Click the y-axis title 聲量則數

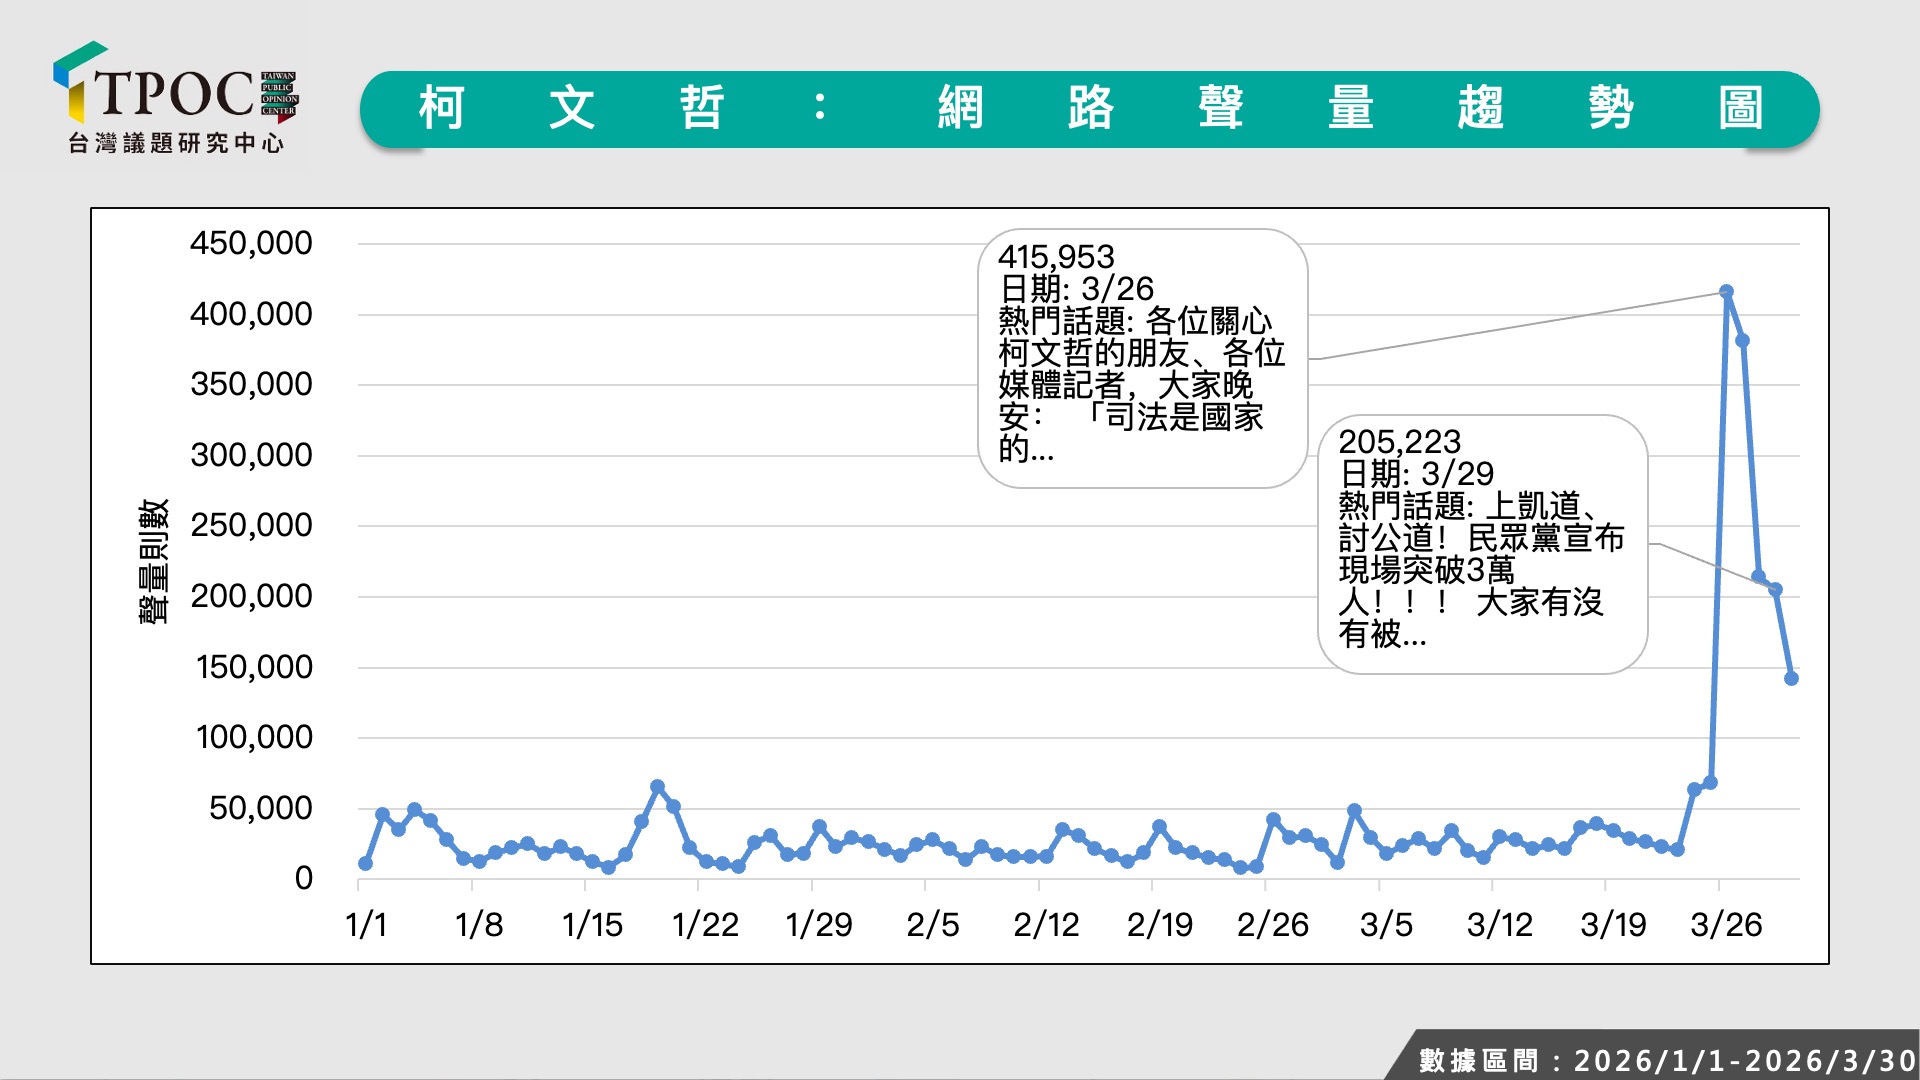pyautogui.click(x=153, y=561)
